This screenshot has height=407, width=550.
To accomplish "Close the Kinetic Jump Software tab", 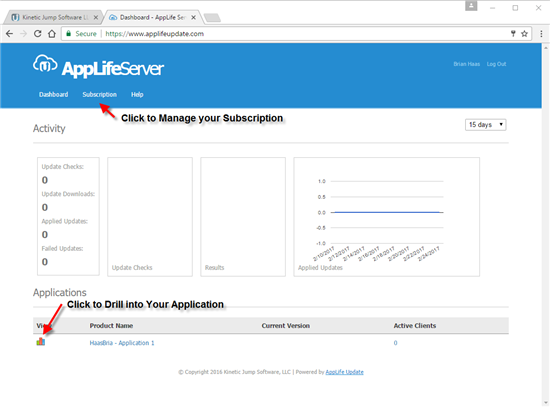I will [96, 17].
